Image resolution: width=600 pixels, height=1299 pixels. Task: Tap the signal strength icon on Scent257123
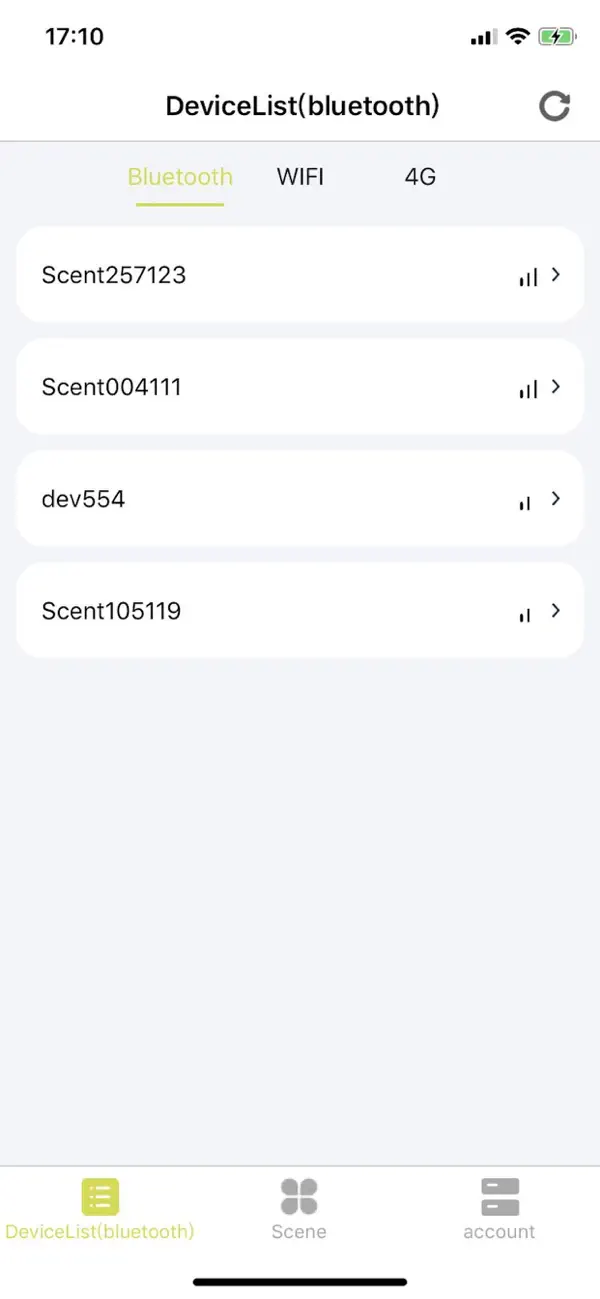pyautogui.click(x=527, y=276)
